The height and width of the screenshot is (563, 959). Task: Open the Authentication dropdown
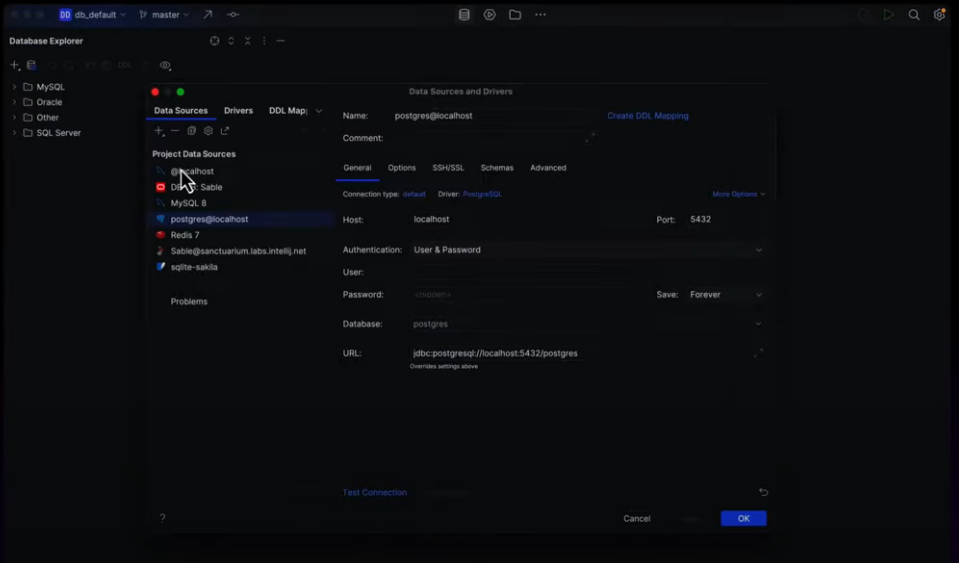coord(586,250)
